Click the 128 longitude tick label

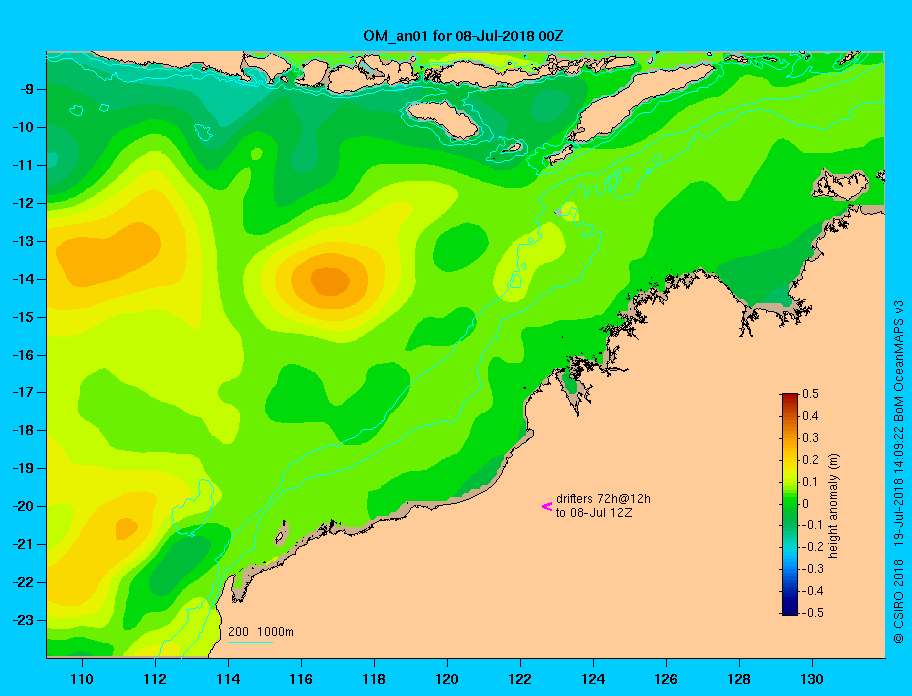pos(739,679)
